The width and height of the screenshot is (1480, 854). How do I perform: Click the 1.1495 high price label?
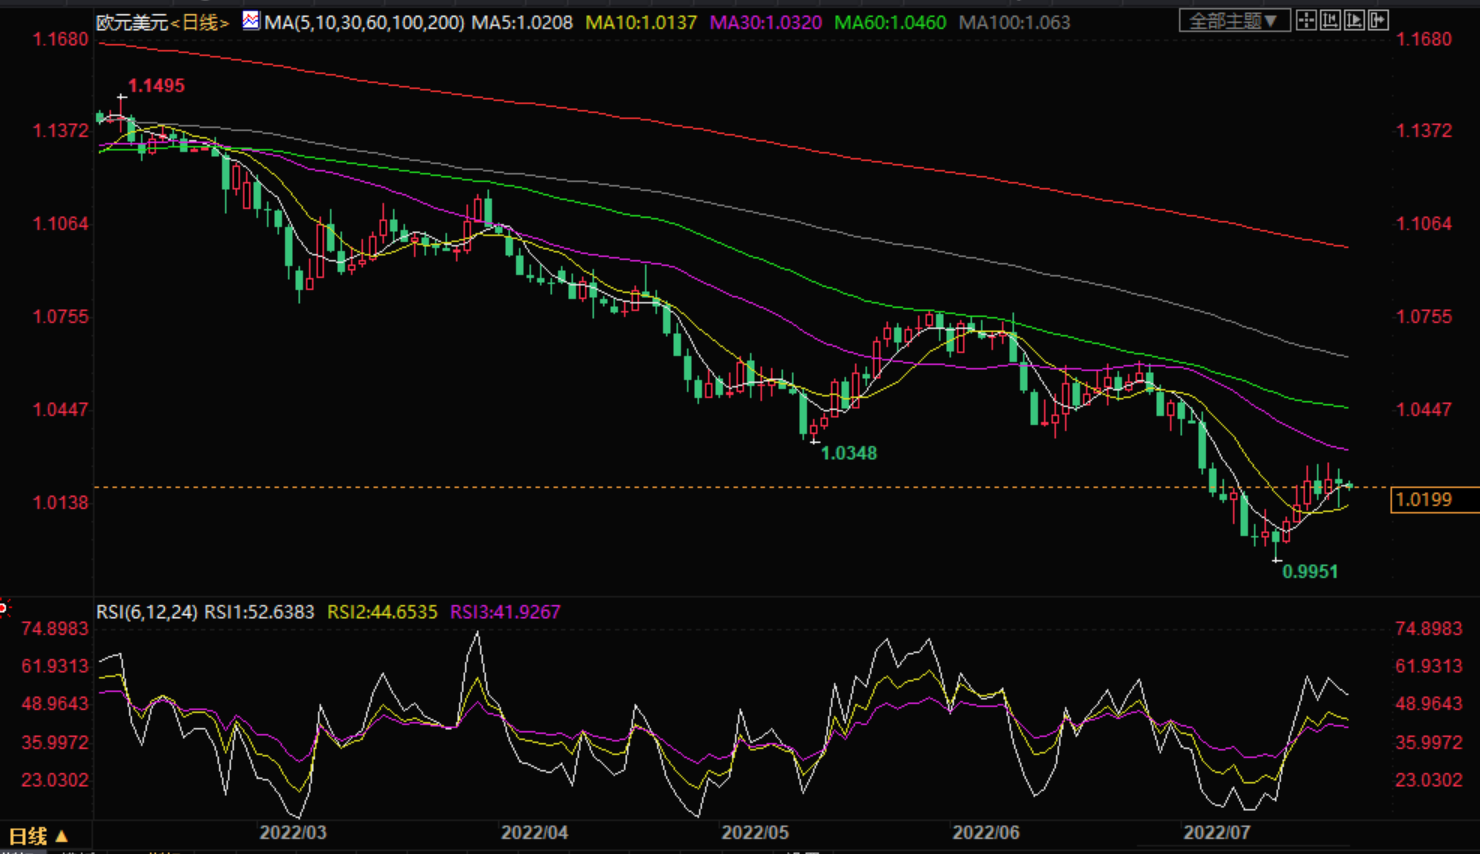click(x=157, y=86)
